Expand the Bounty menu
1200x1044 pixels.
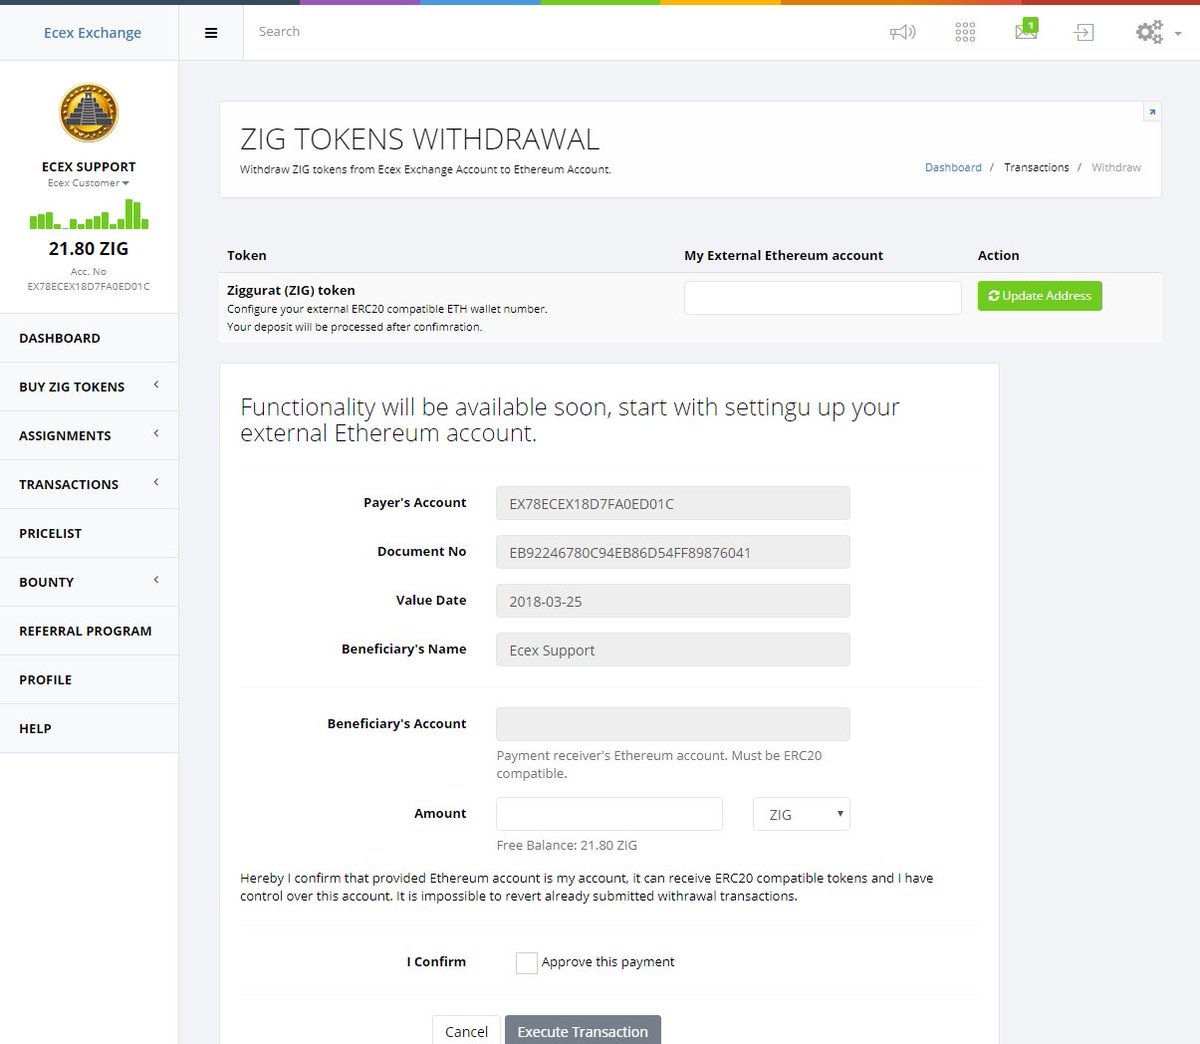tap(89, 582)
